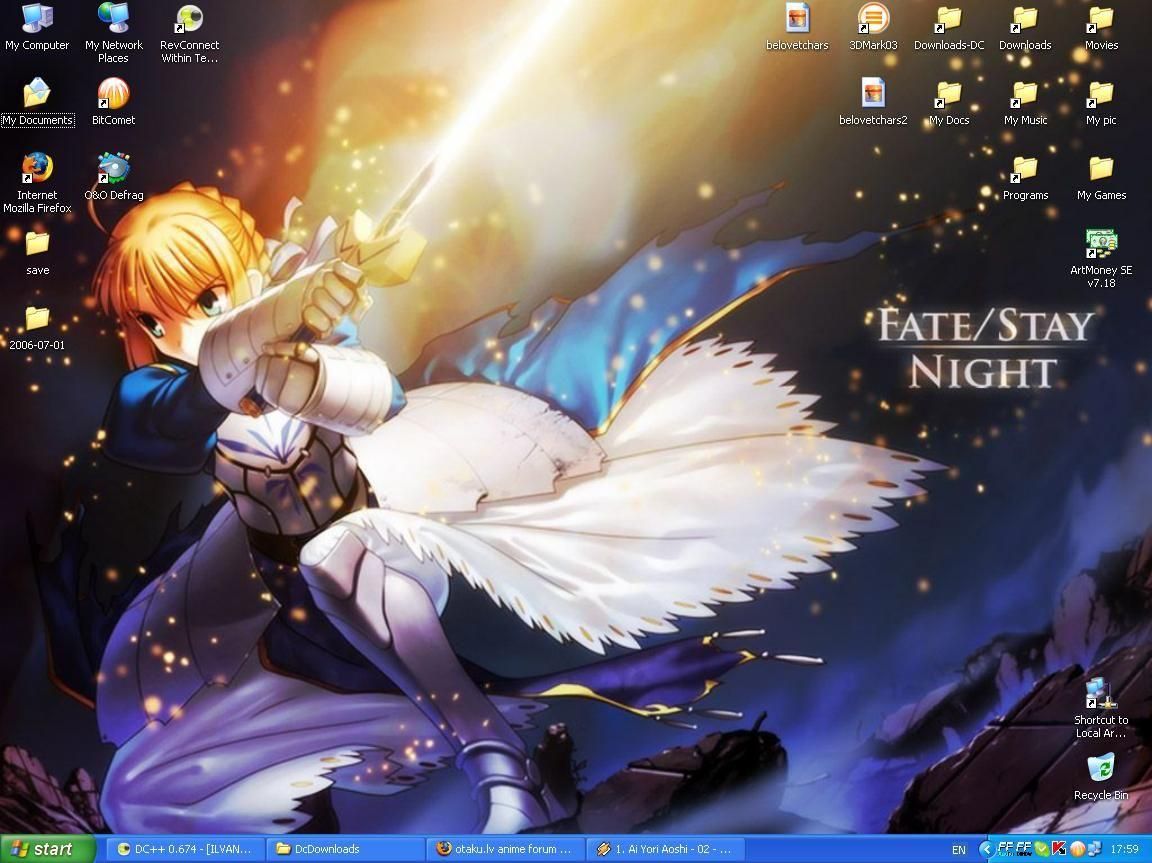Viewport: 1152px width, 863px height.
Task: Click the Kaspersky tray icon
Action: 1059,849
